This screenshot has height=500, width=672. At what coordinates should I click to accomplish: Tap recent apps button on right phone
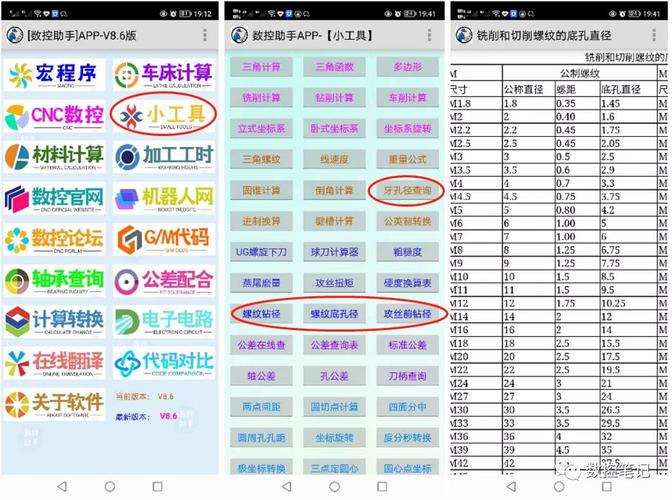[606, 486]
